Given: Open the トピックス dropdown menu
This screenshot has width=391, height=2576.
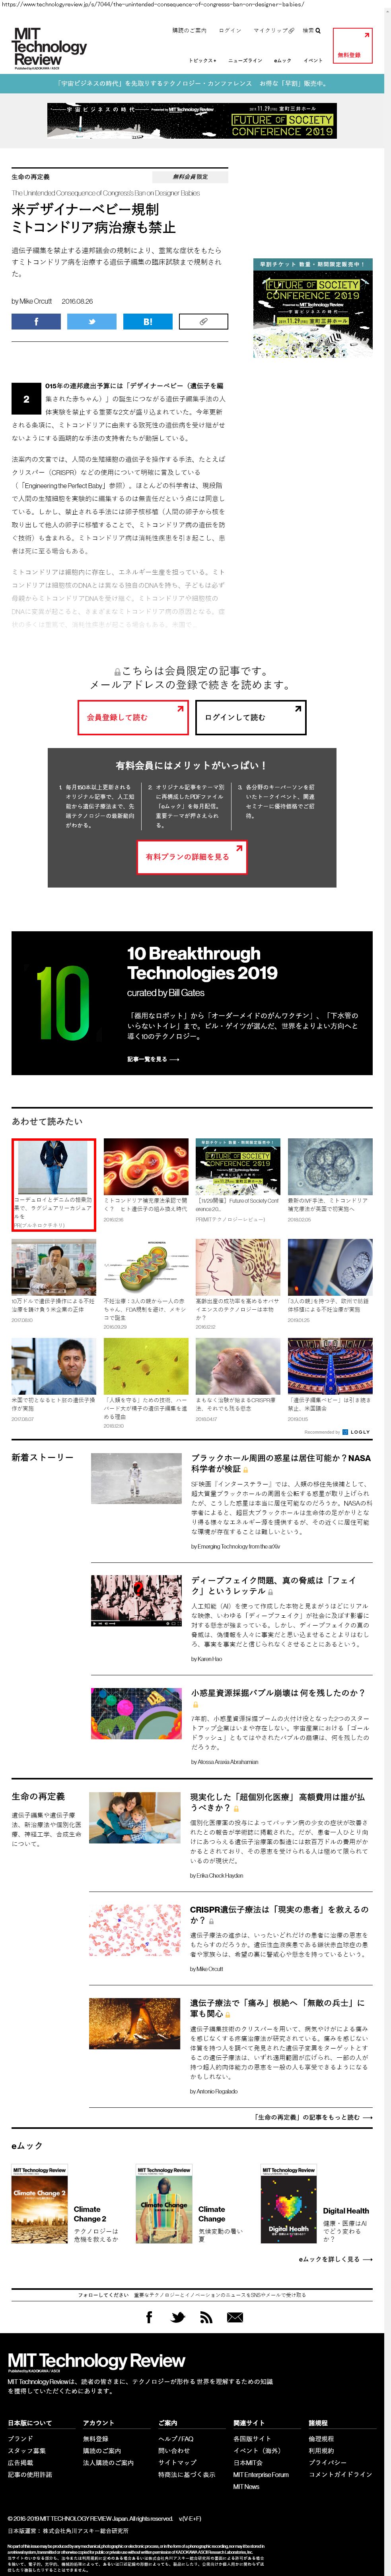Looking at the screenshot, I should (x=202, y=61).
